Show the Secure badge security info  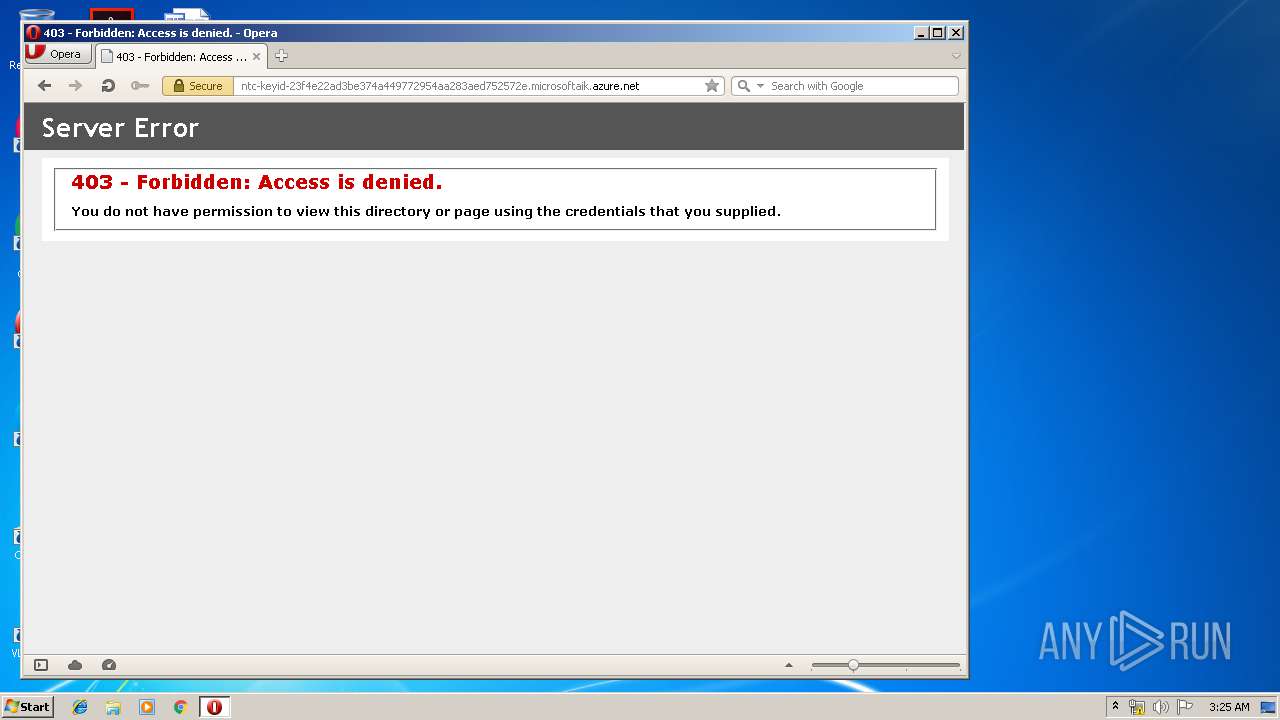[x=198, y=86]
